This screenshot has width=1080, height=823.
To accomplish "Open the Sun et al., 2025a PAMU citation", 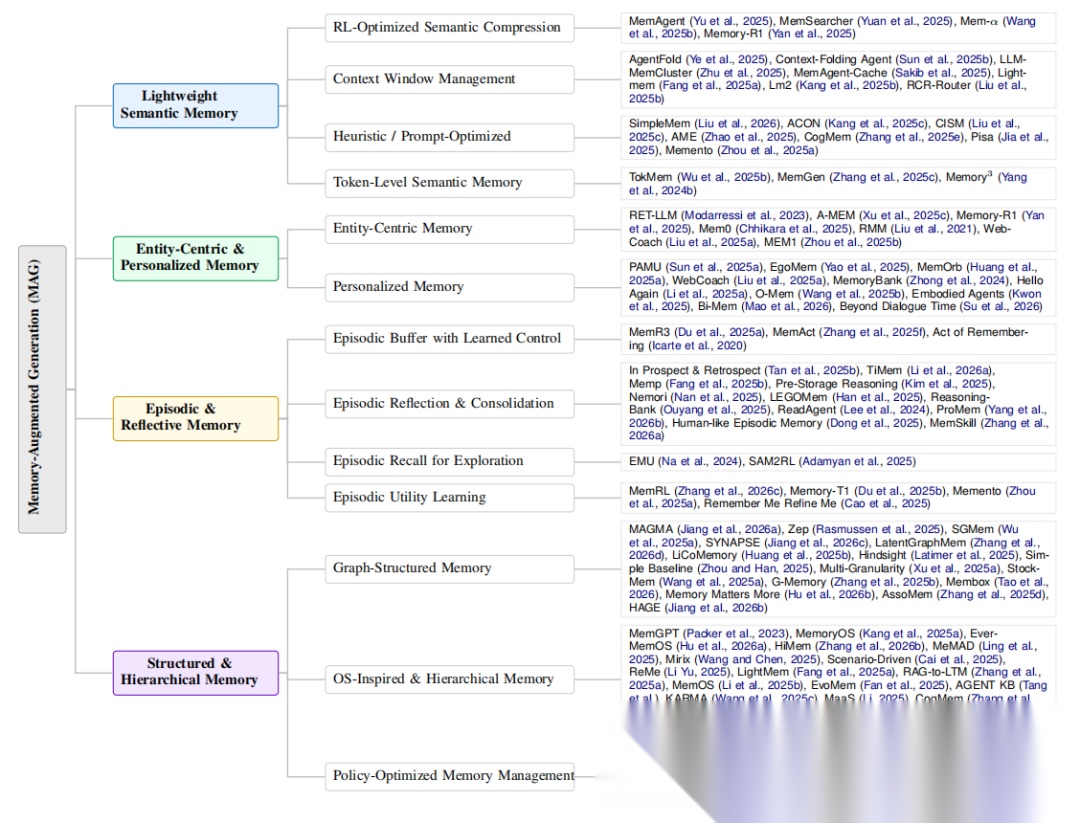I will [715, 267].
